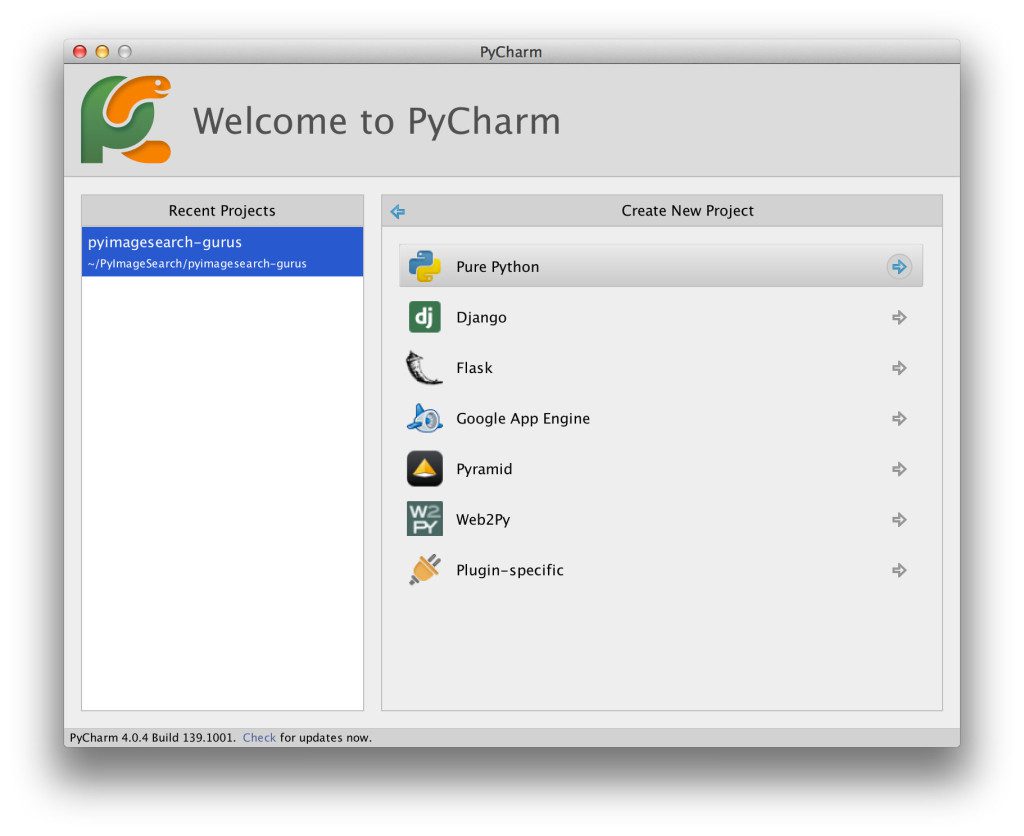
Task: Expand the Pyramid row arrow
Action: [899, 468]
